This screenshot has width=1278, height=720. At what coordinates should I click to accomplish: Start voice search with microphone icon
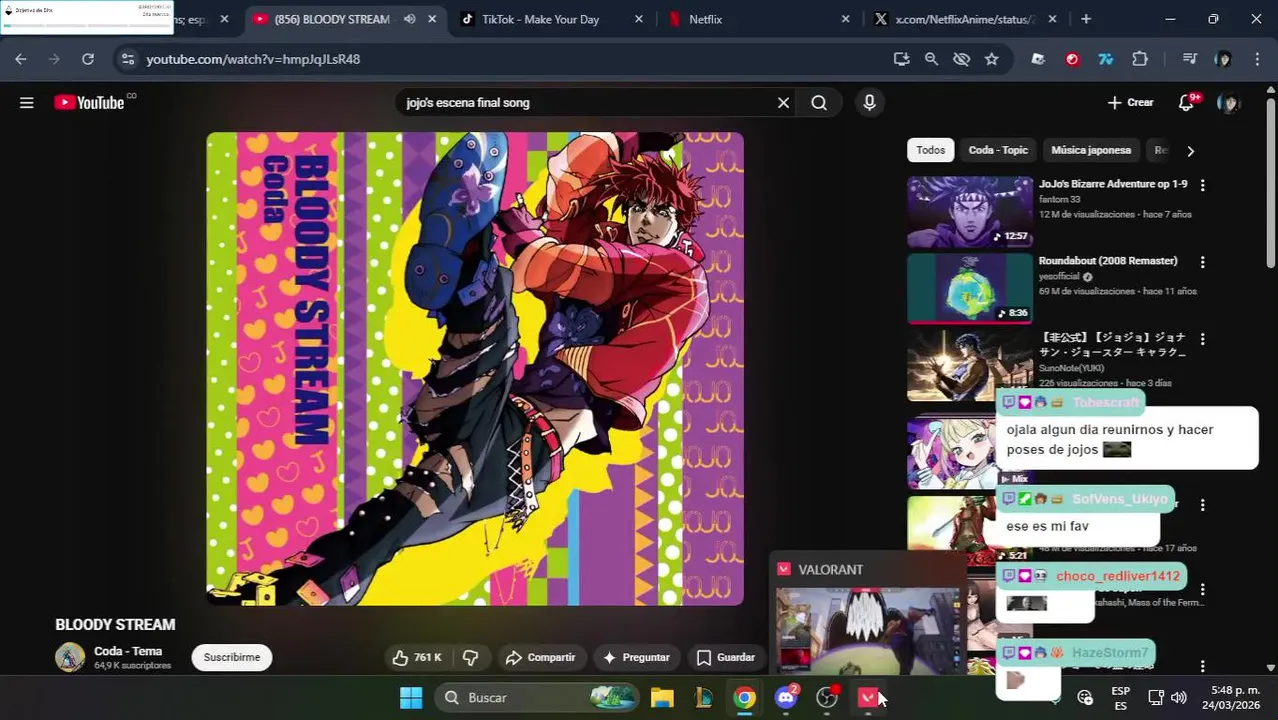(x=869, y=102)
